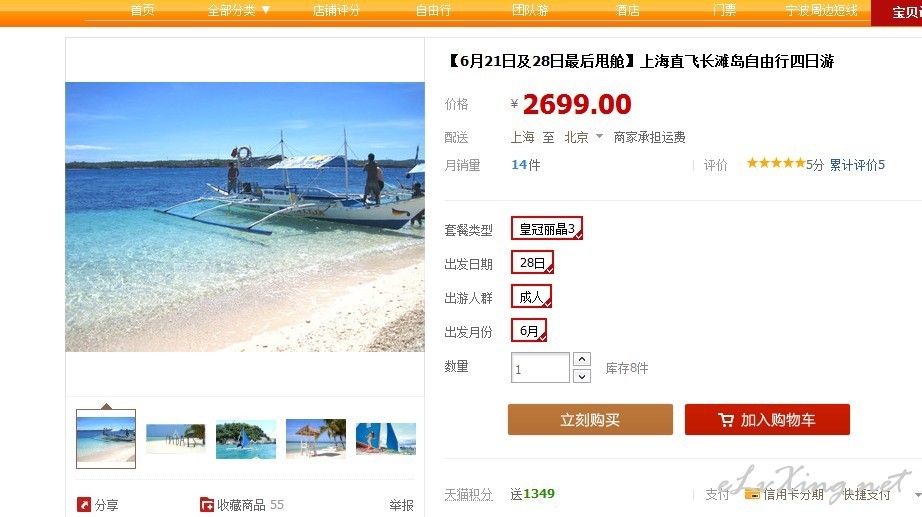Click the 立刻购买 buy now button
The height and width of the screenshot is (517, 922).
[x=590, y=419]
